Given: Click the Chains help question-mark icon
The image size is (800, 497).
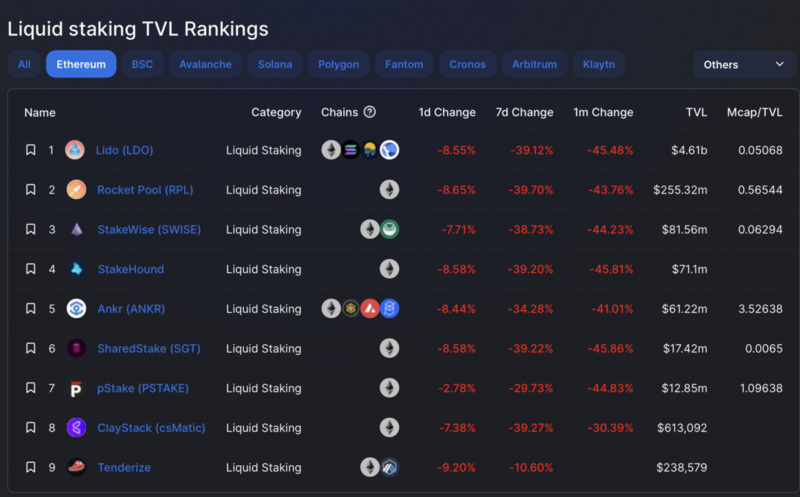Looking at the screenshot, I should [x=370, y=112].
